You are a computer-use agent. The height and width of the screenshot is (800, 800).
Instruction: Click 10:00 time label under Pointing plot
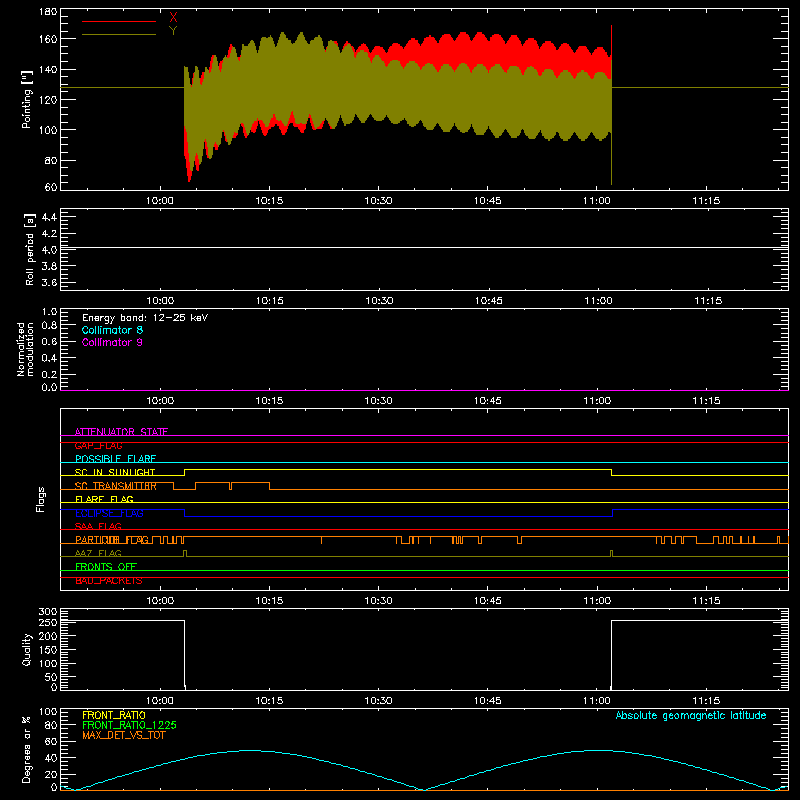(160, 201)
